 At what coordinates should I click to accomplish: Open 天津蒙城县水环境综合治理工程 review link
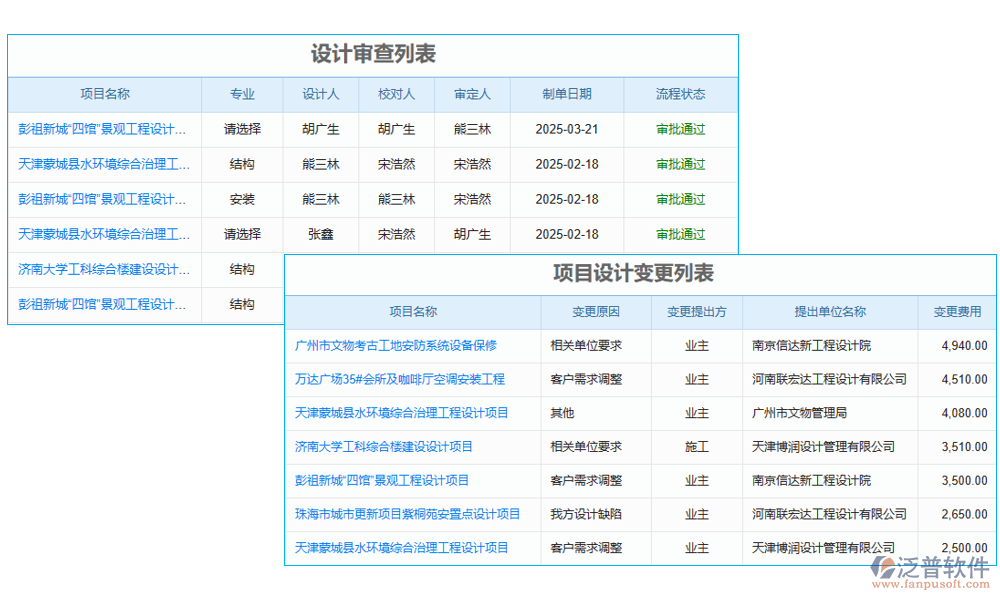pyautogui.click(x=104, y=164)
